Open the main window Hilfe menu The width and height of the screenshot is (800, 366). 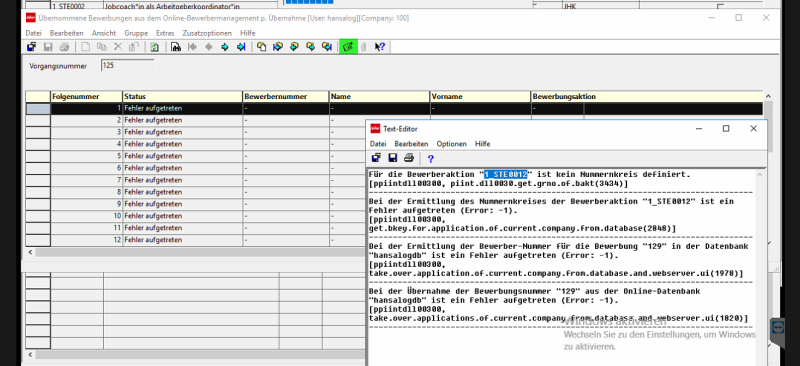(248, 33)
